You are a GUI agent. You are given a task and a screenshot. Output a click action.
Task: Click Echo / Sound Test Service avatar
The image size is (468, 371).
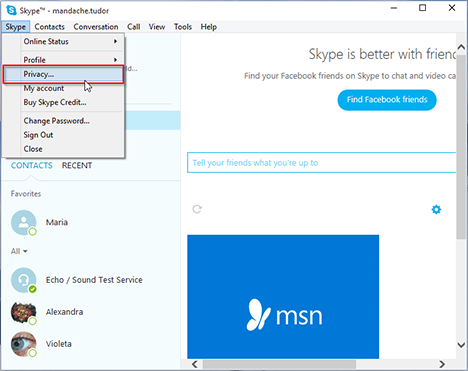click(24, 280)
